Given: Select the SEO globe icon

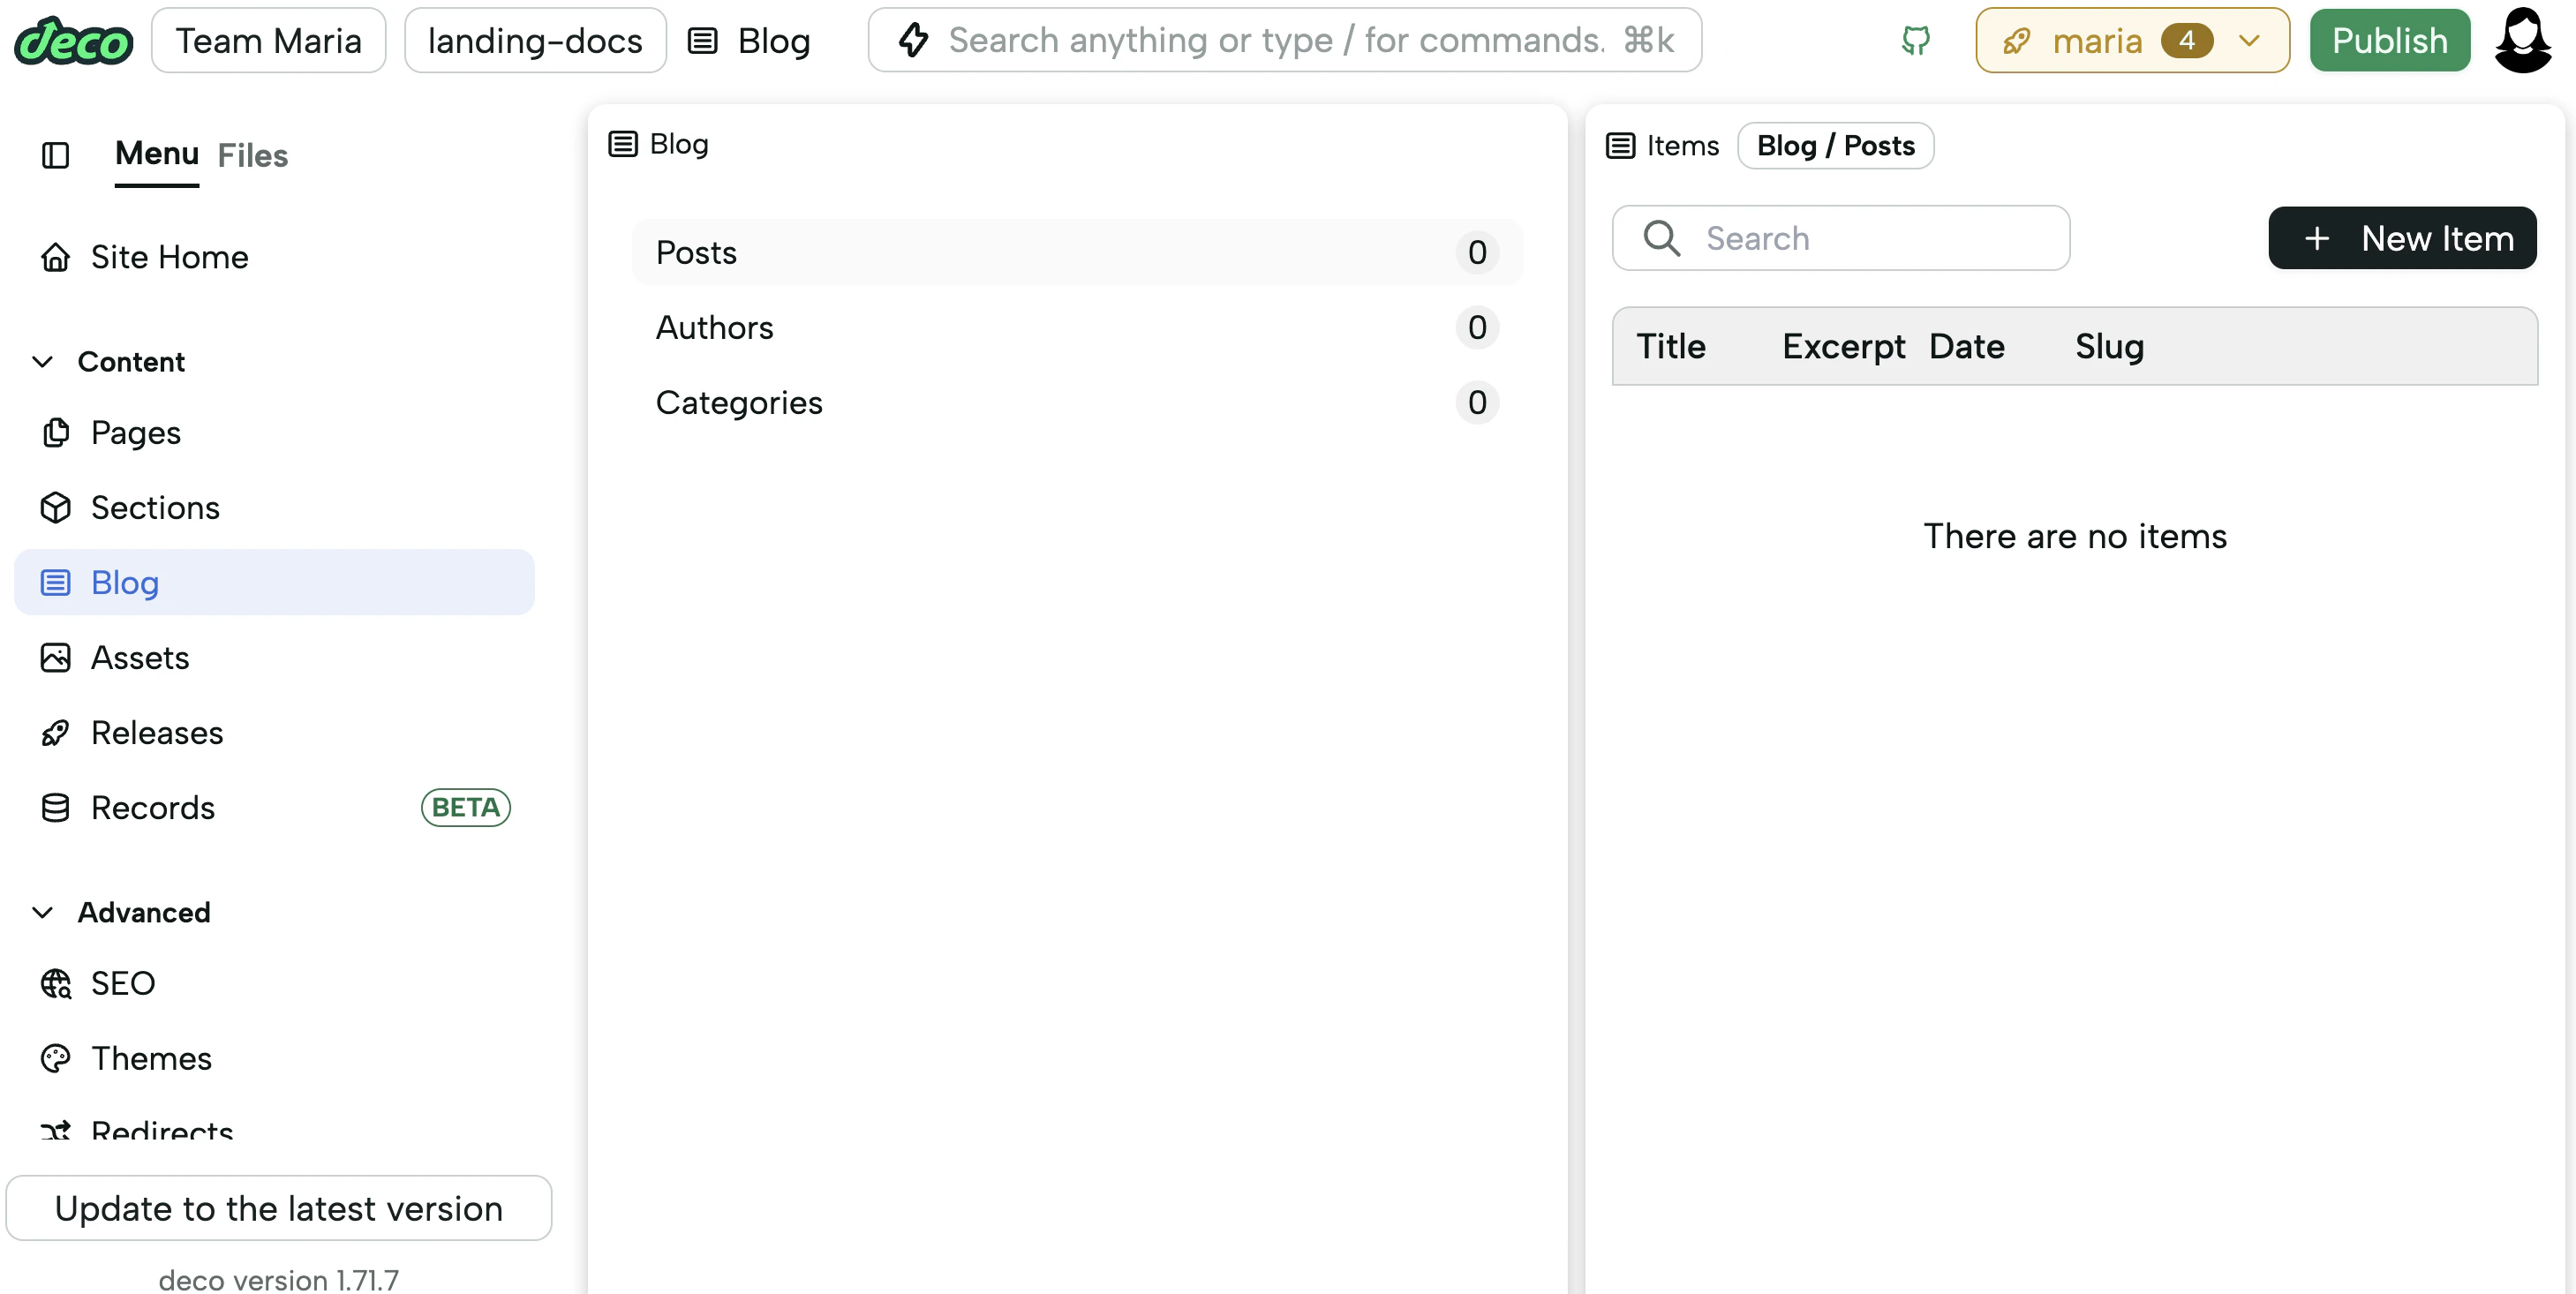Looking at the screenshot, I should (x=56, y=983).
